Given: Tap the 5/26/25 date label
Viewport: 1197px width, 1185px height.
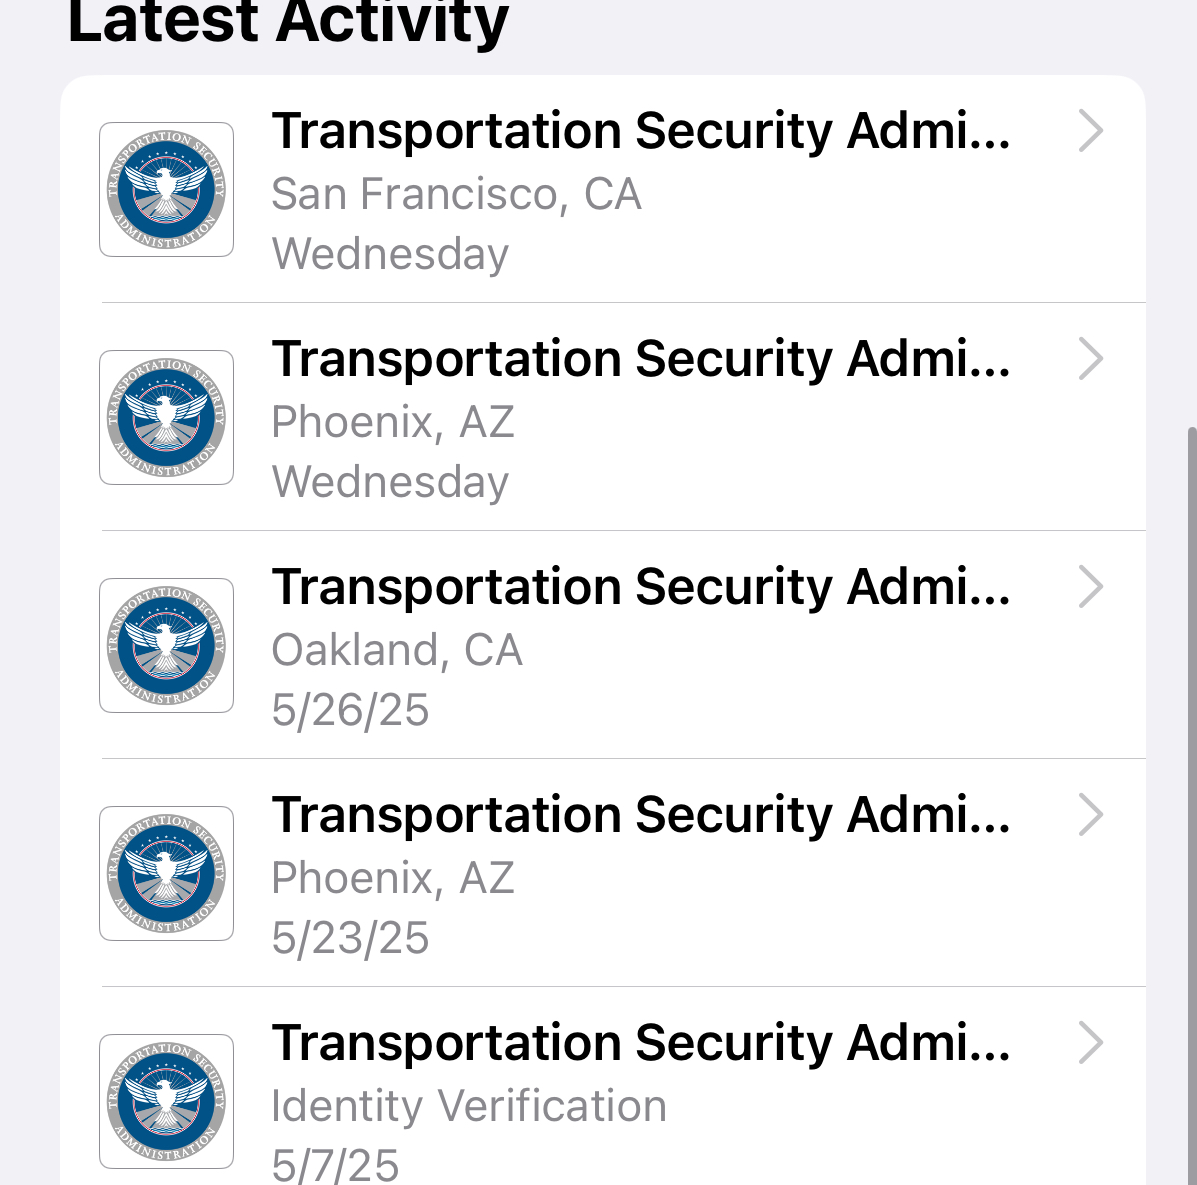Looking at the screenshot, I should coord(350,710).
